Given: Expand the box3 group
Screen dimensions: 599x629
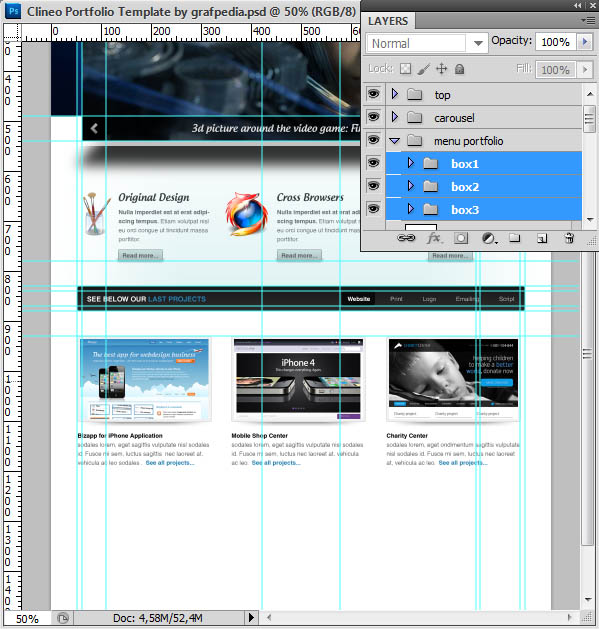Looking at the screenshot, I should tap(410, 209).
